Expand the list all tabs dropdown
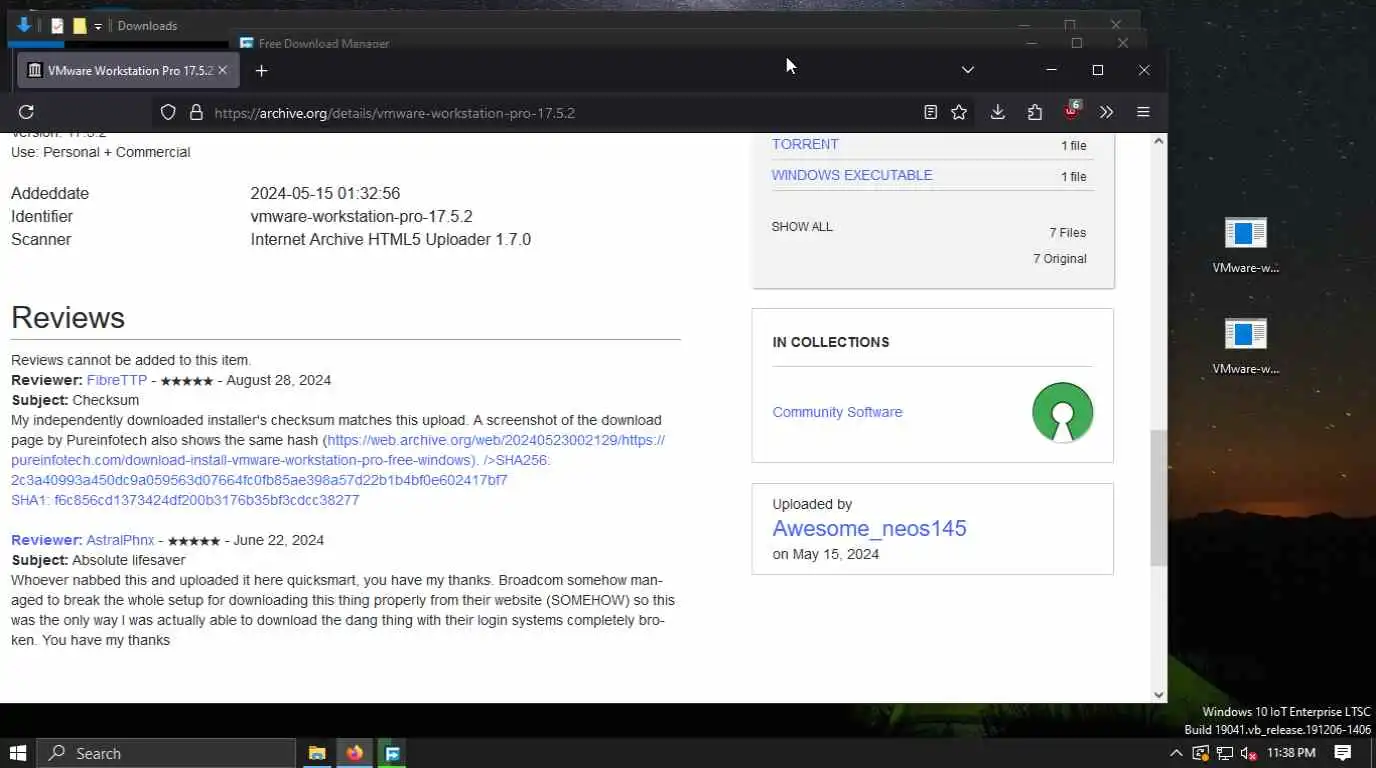The image size is (1376, 768). point(967,70)
